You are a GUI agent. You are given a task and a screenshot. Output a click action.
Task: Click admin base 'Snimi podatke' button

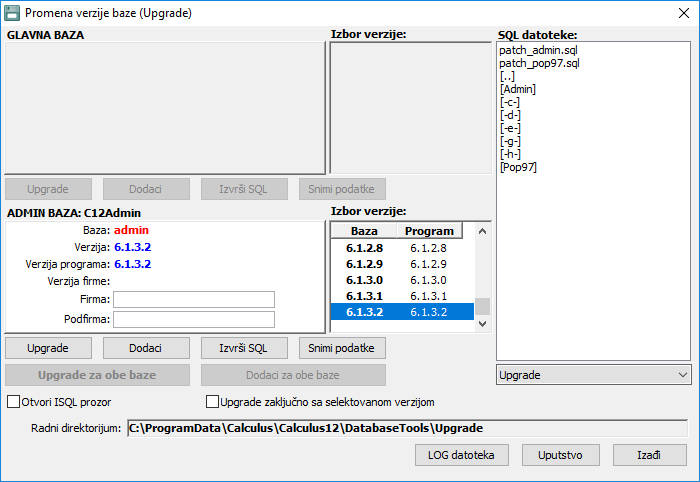pyautogui.click(x=342, y=348)
